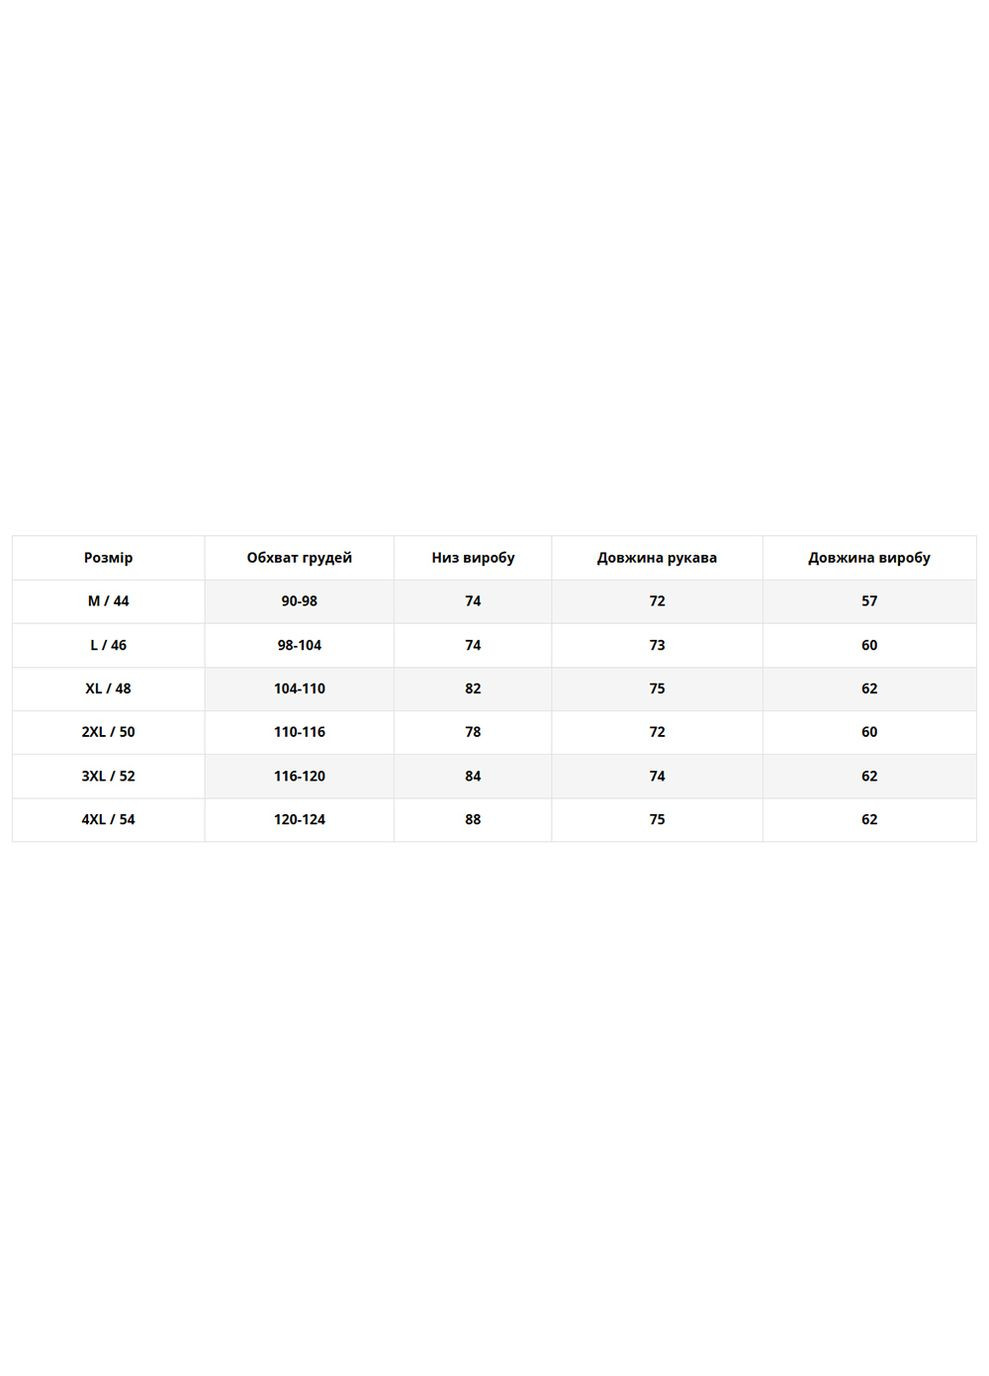The width and height of the screenshot is (989, 1376).
Task: Select the "3XL / 52" size cell
Action: (x=108, y=776)
